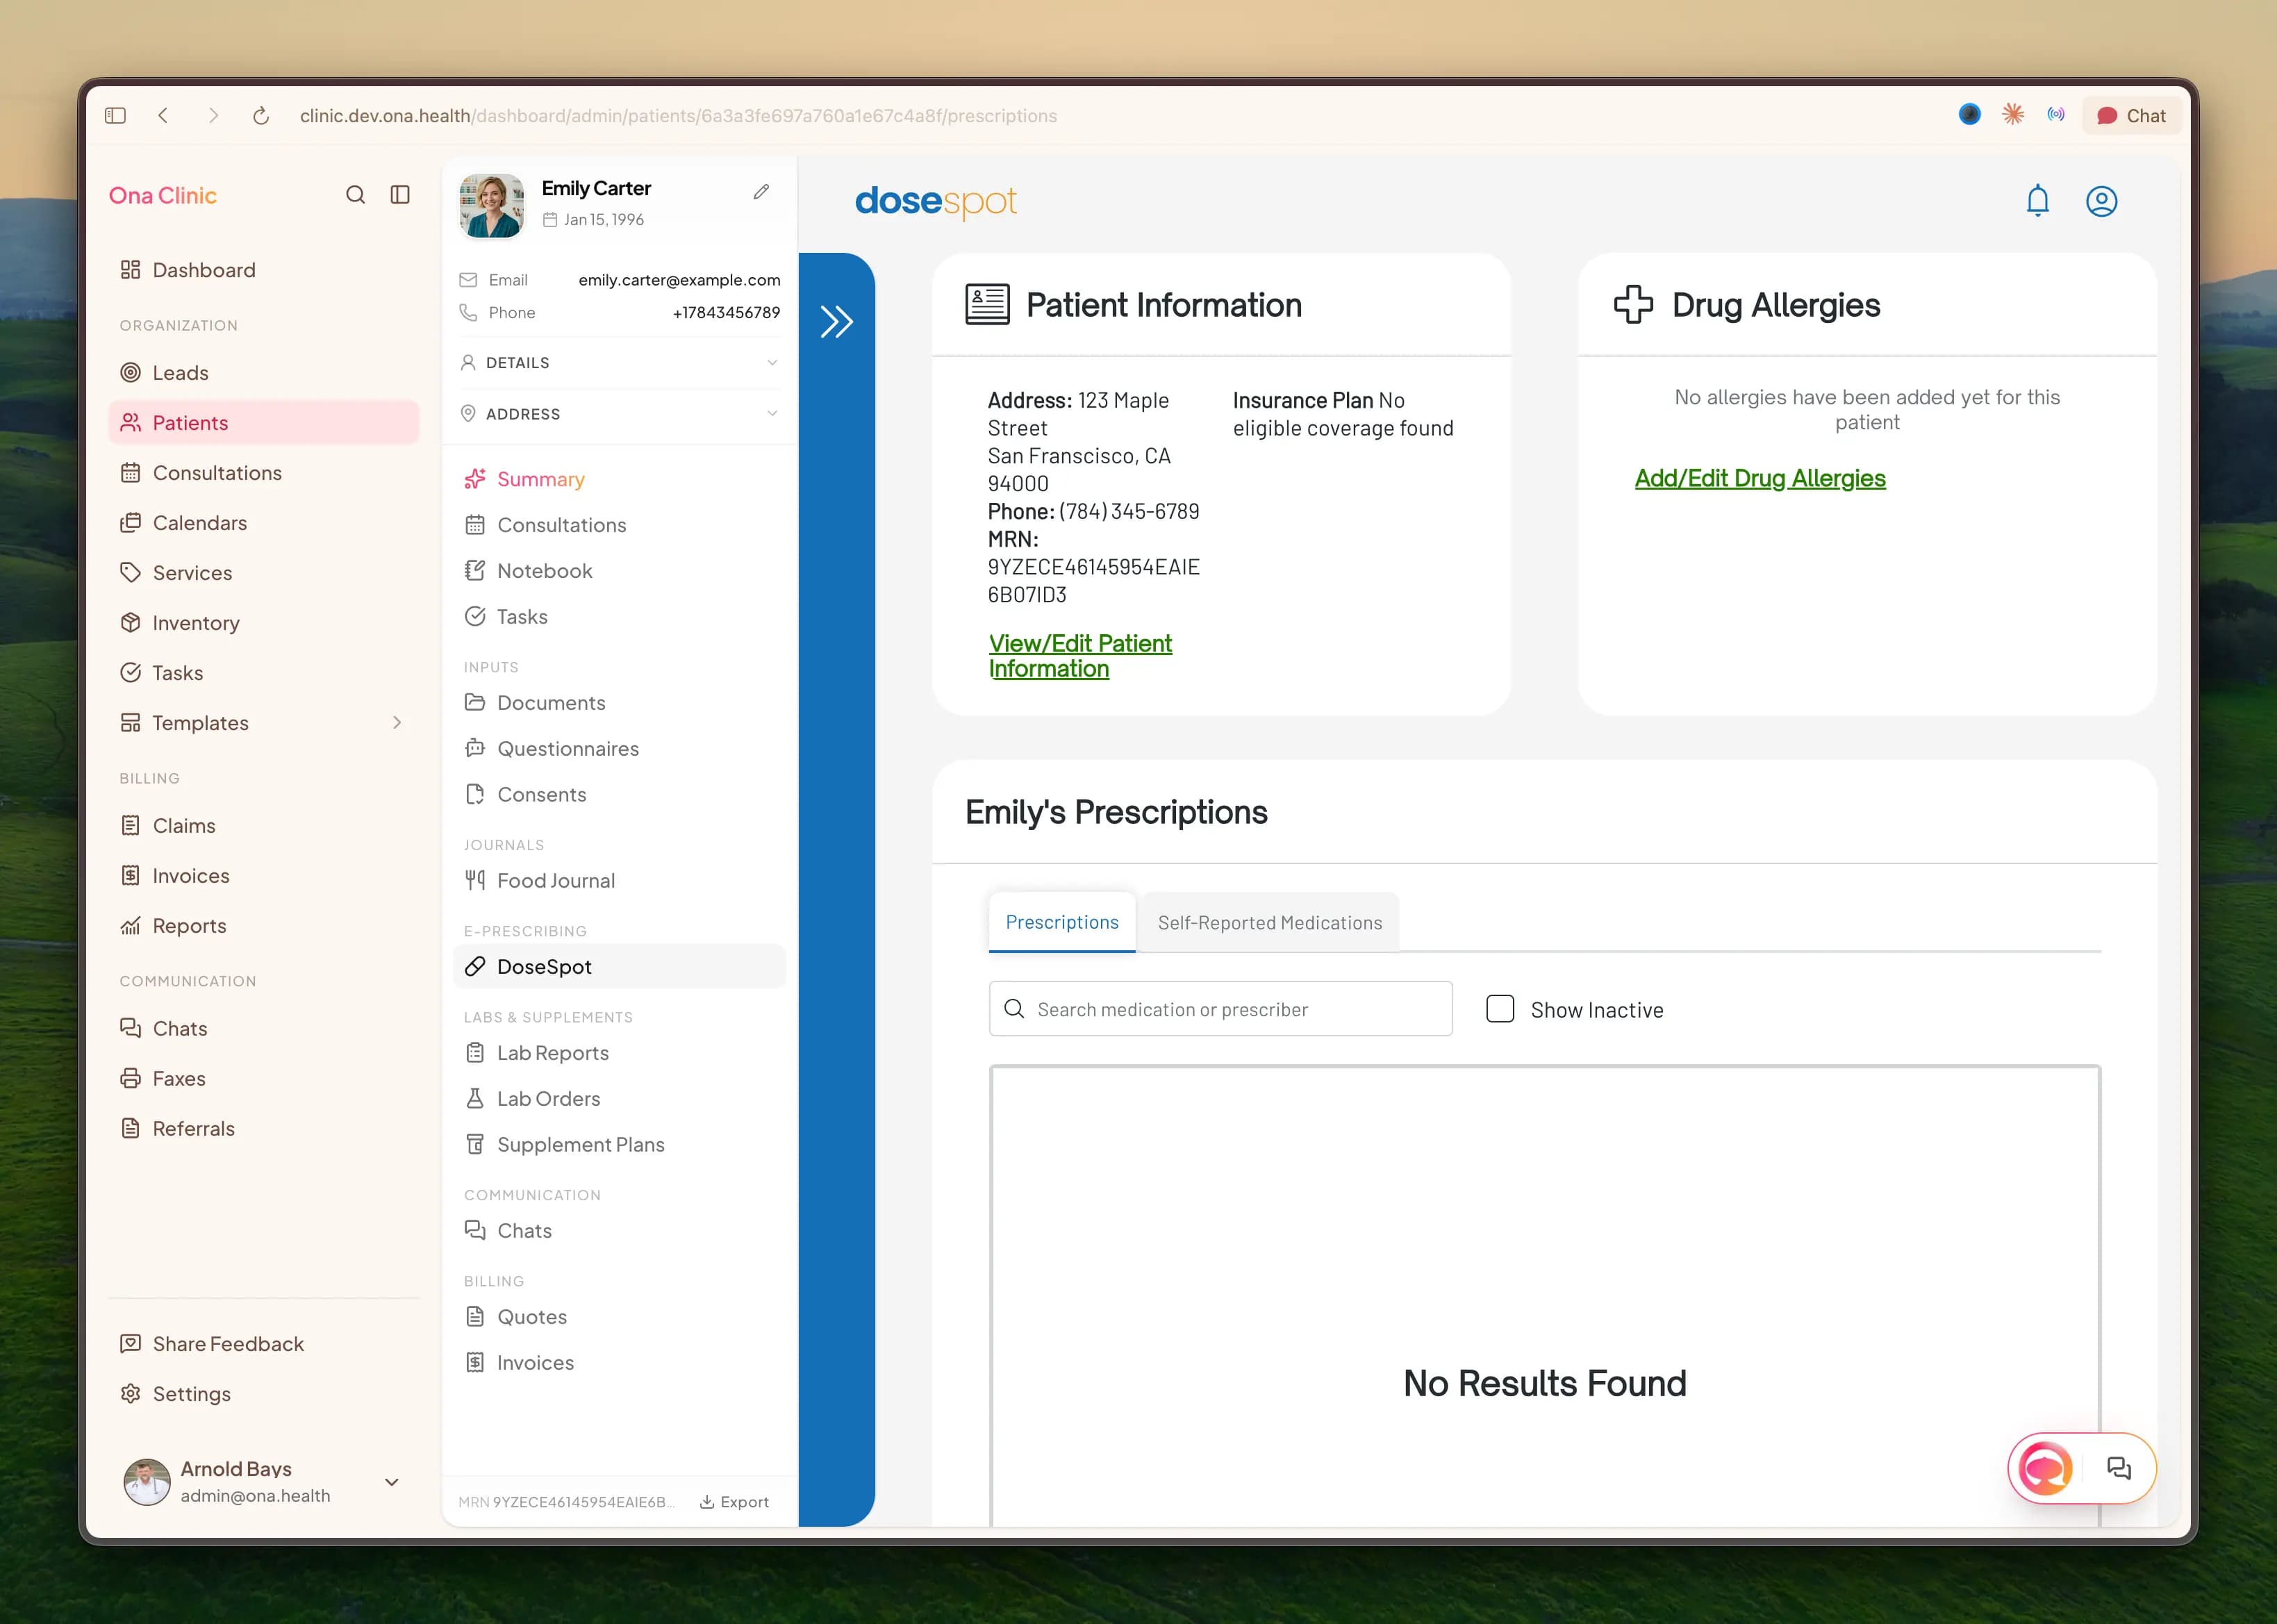Open patient Notebook
Image resolution: width=2277 pixels, height=1624 pixels.
(619, 571)
